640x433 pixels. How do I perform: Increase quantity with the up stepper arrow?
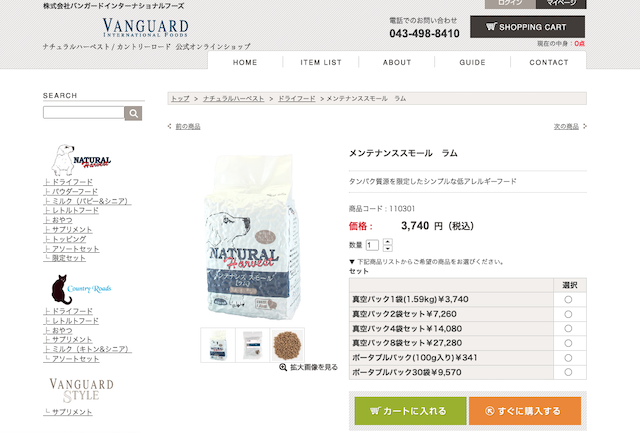[388, 242]
